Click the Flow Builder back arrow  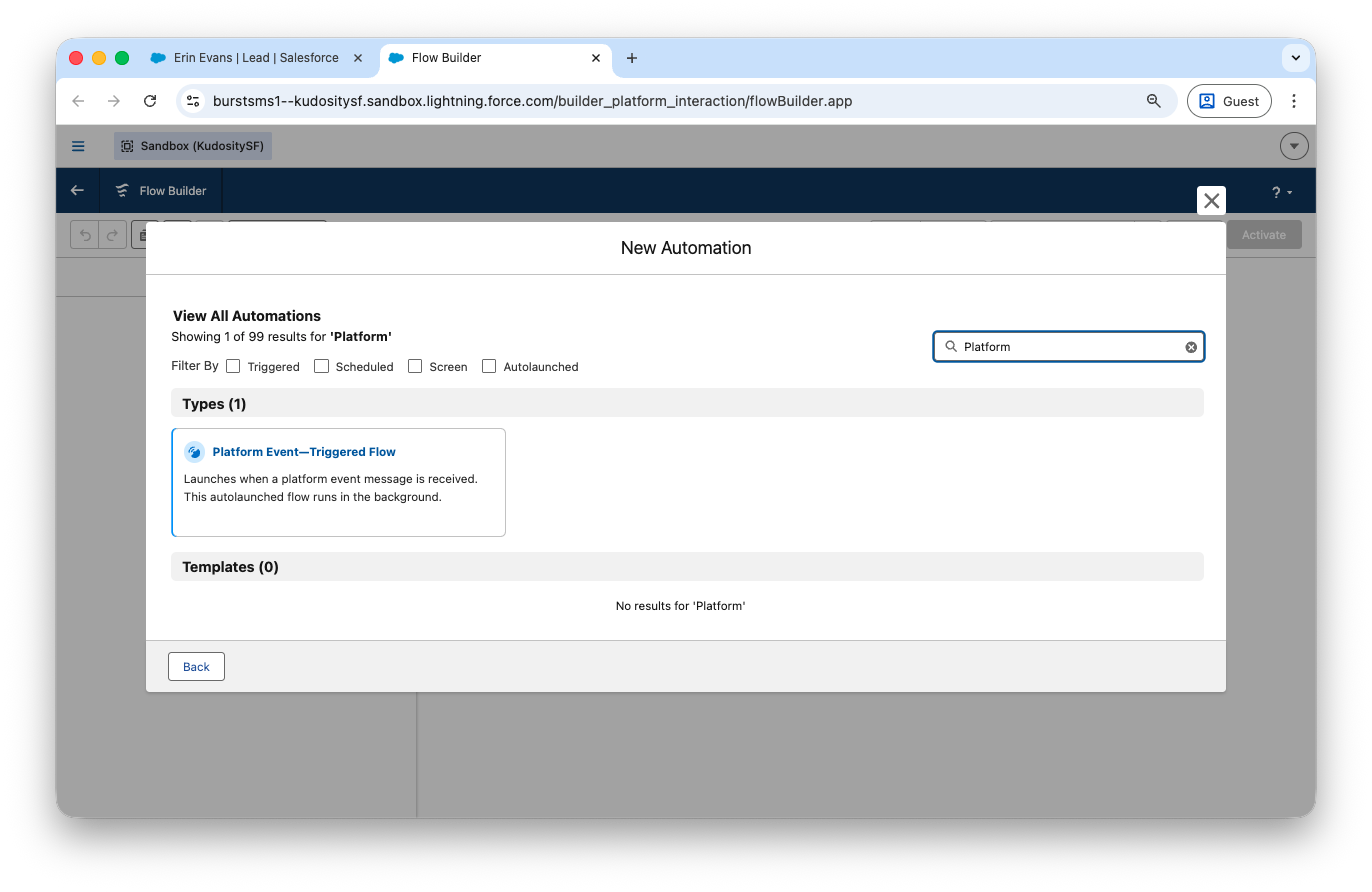click(78, 191)
